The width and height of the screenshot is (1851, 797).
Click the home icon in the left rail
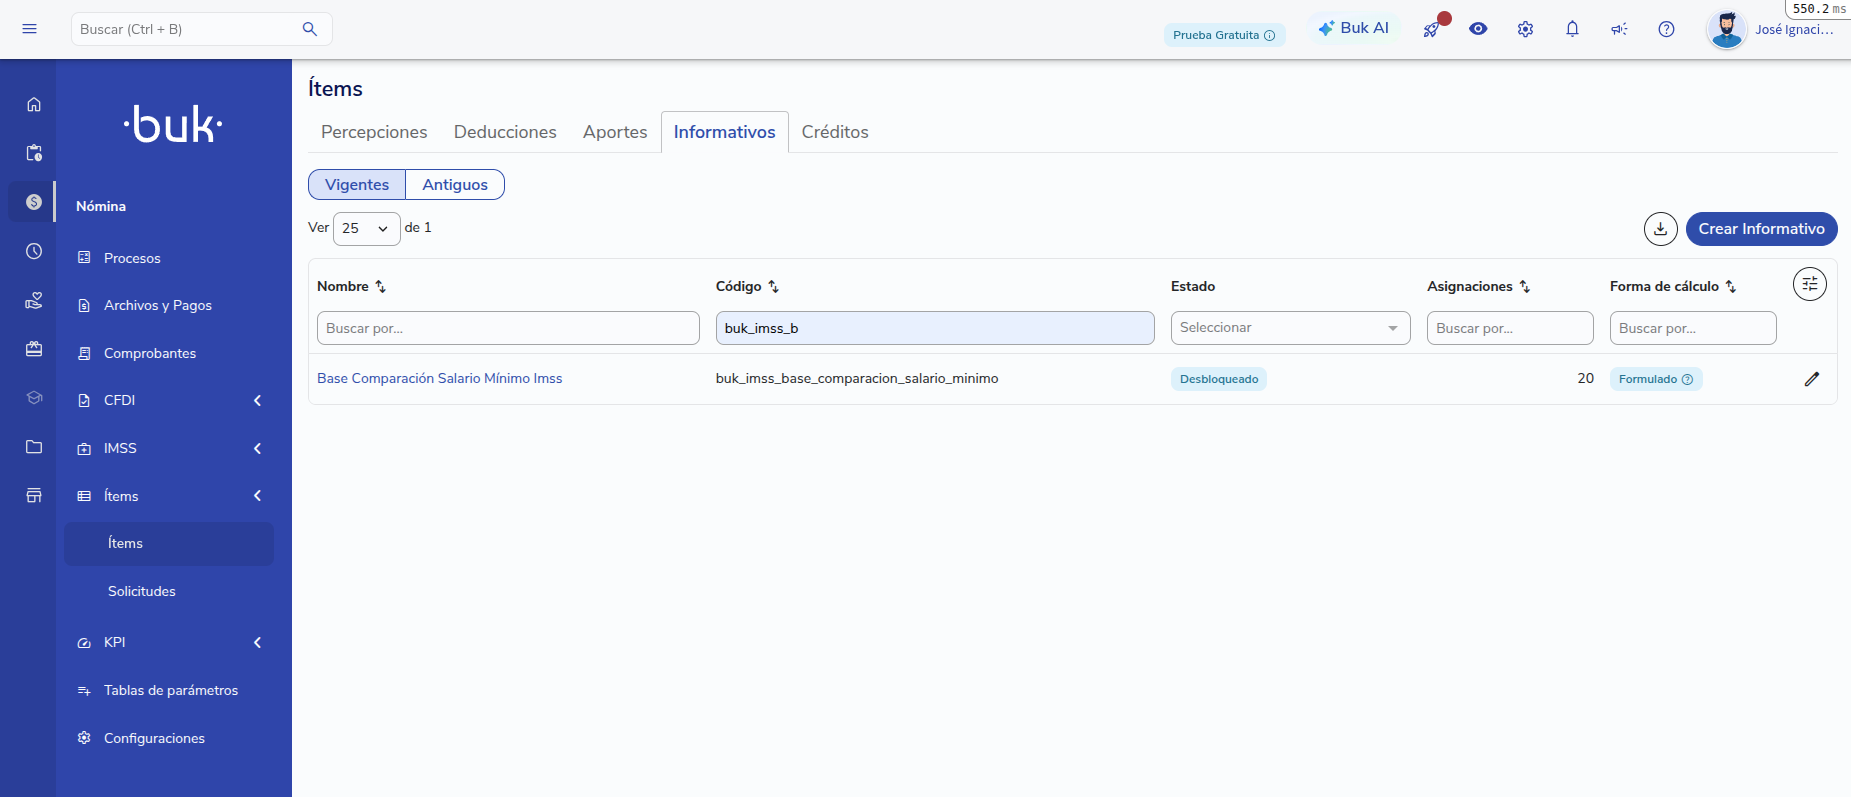(x=34, y=104)
